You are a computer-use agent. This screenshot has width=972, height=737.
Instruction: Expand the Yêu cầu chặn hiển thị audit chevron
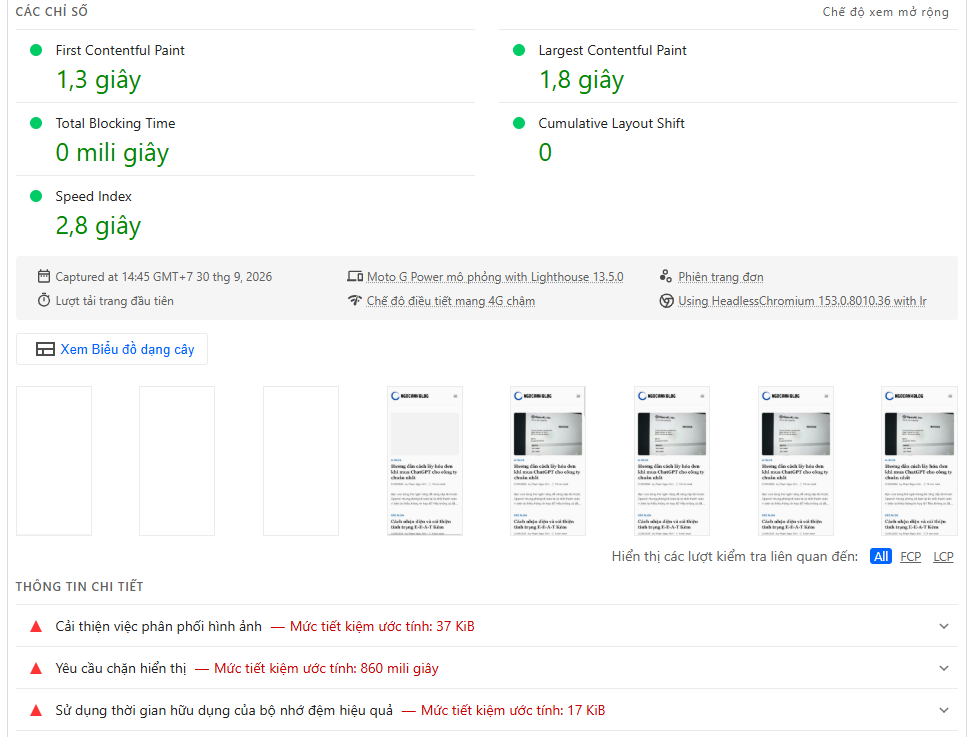[943, 668]
